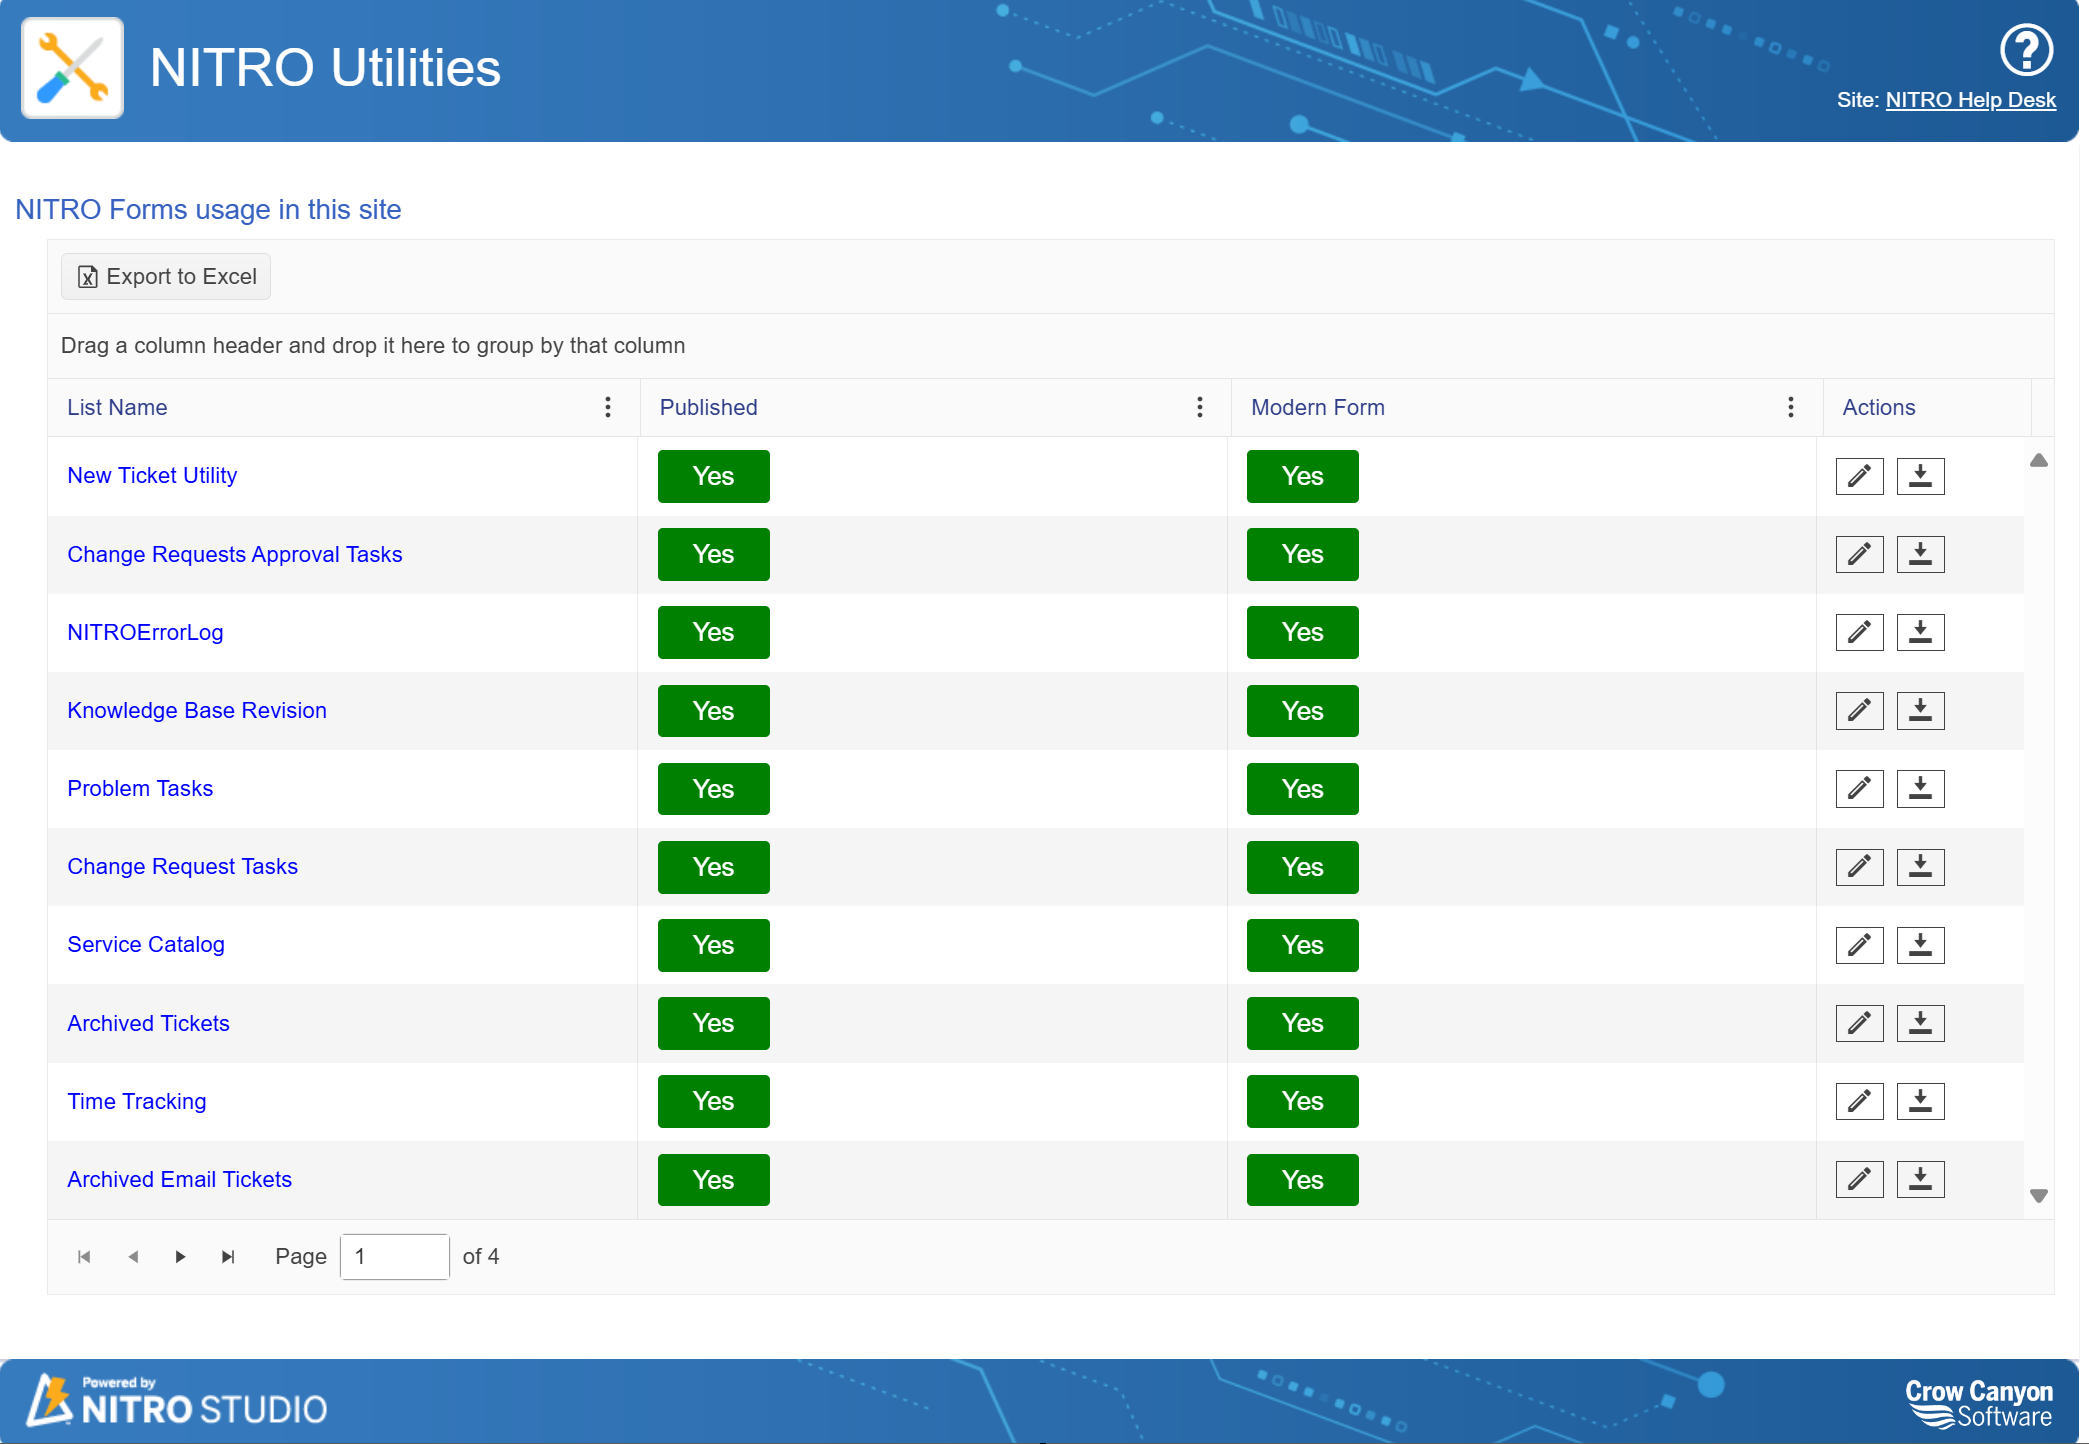Go to the last page

pos(228,1257)
